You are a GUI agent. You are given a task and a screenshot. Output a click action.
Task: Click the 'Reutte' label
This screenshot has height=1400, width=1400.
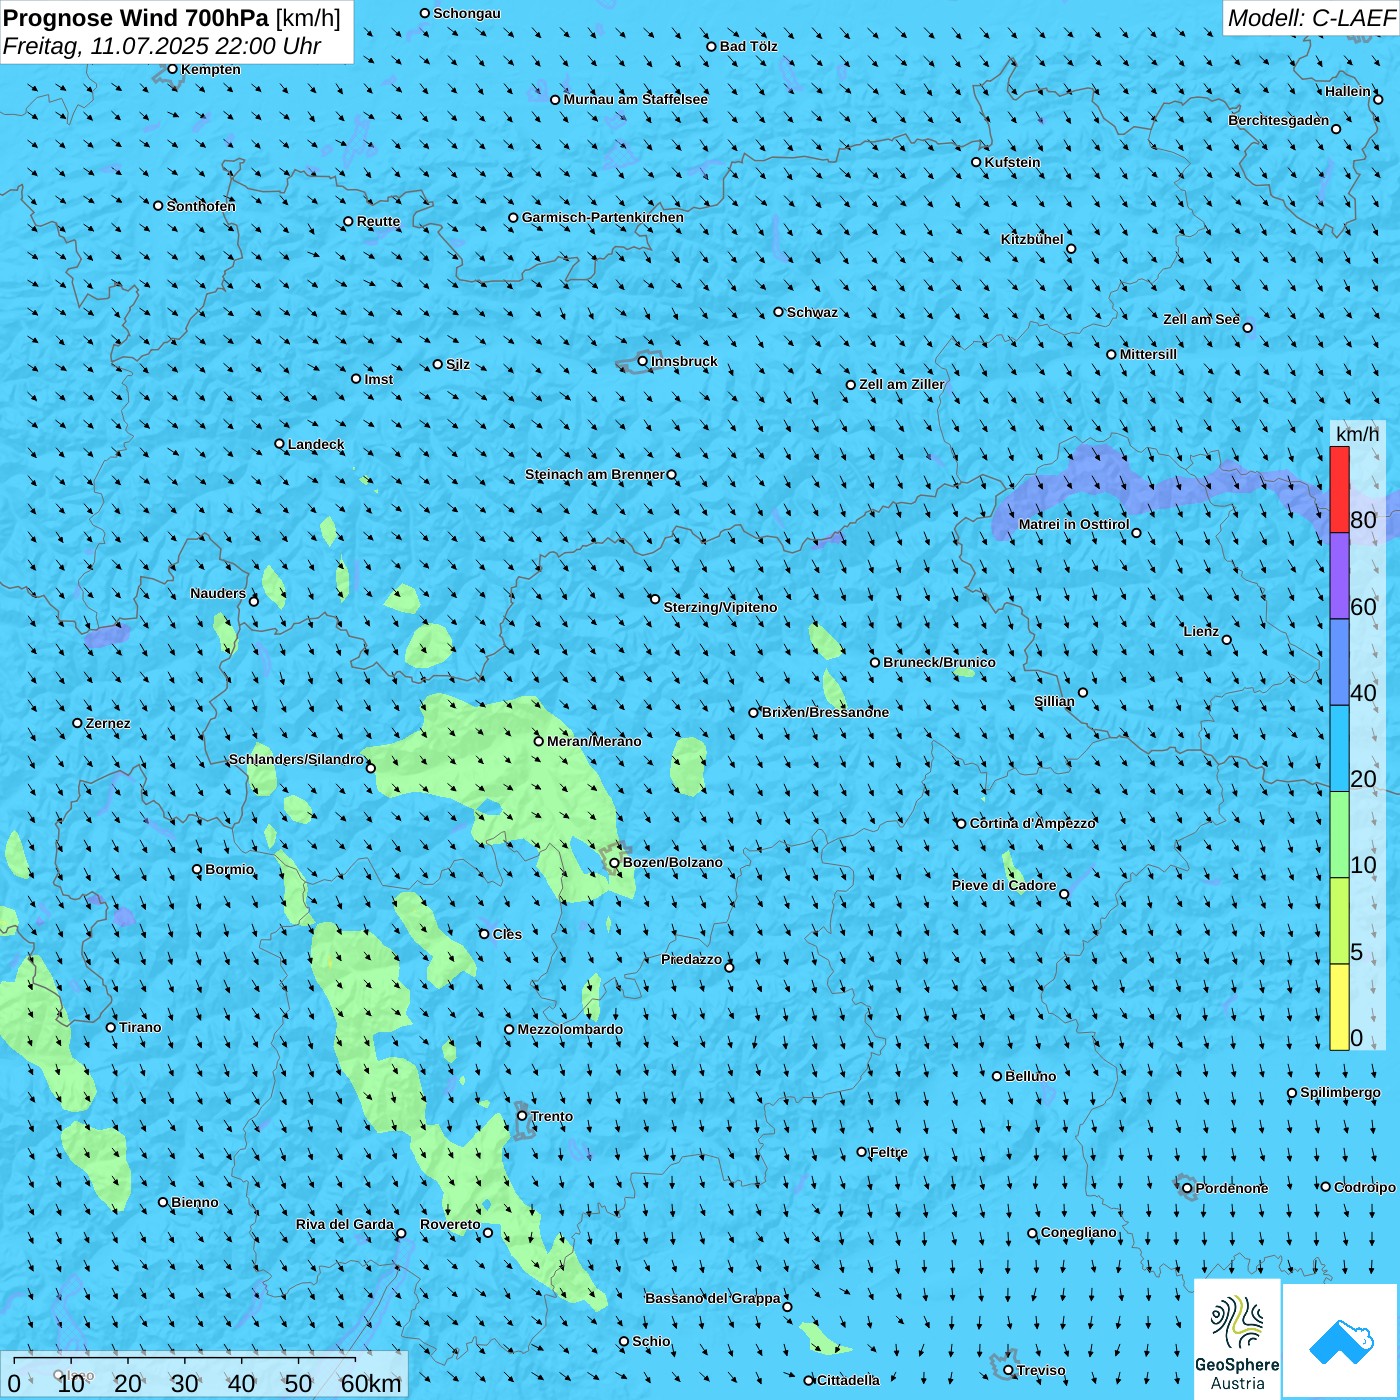pyautogui.click(x=378, y=221)
